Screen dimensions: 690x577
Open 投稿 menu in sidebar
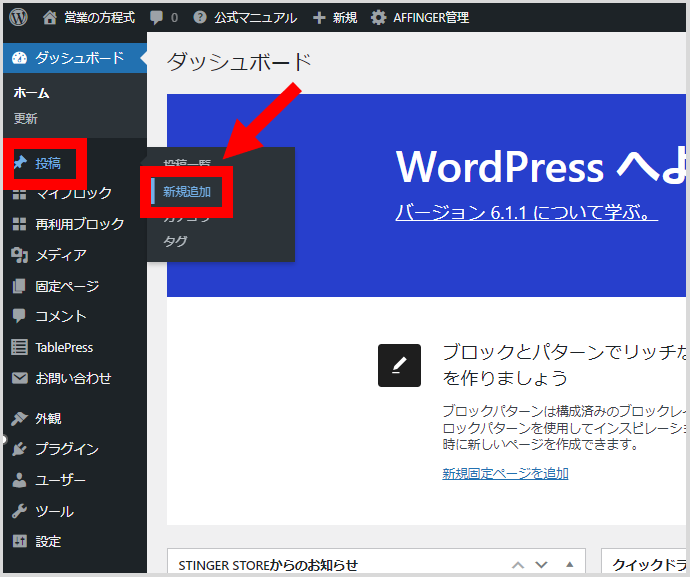point(48,163)
